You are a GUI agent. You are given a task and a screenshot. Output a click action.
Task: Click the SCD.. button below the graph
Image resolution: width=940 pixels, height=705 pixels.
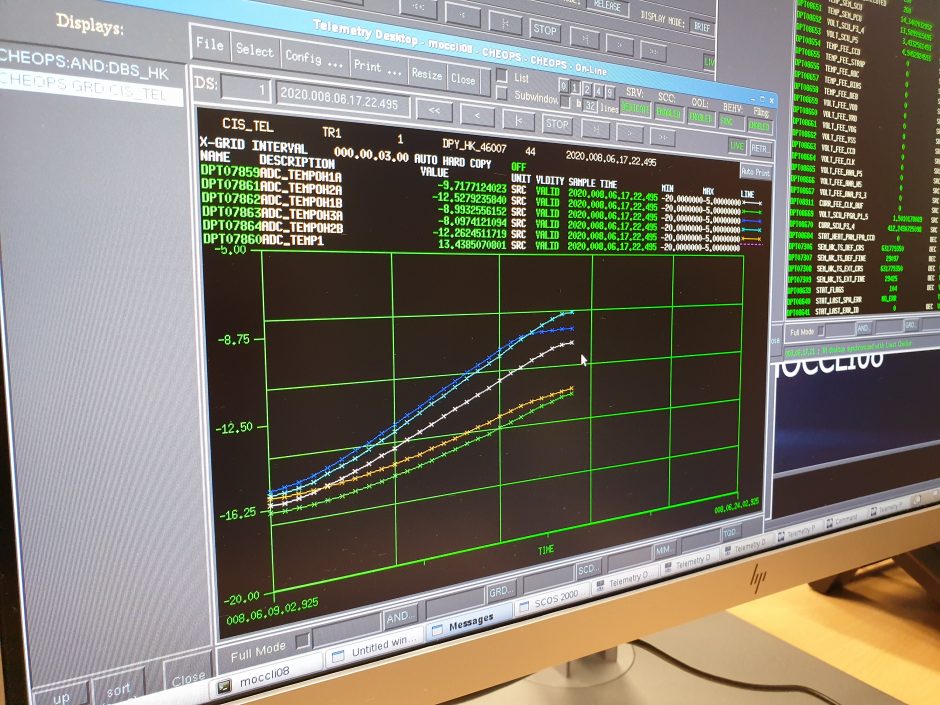coord(588,569)
